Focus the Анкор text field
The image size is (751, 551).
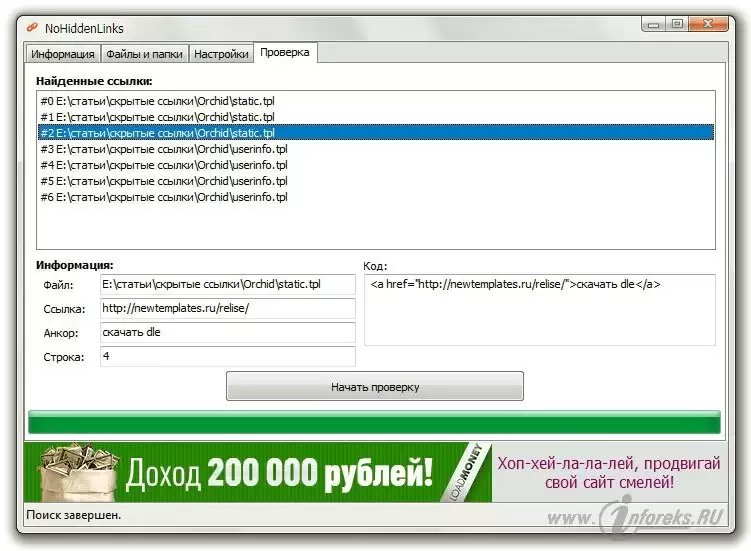pos(226,333)
